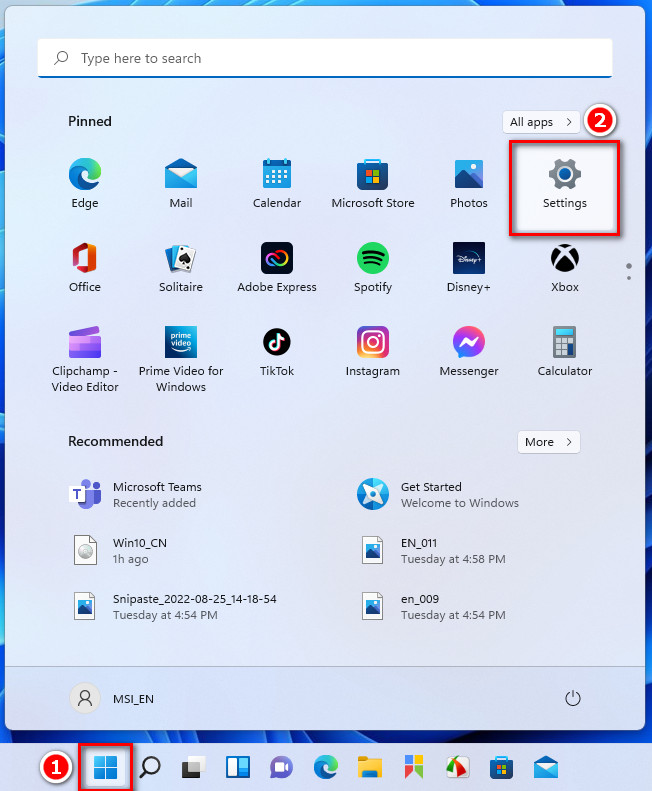Open the Edge pinned app

click(x=85, y=183)
